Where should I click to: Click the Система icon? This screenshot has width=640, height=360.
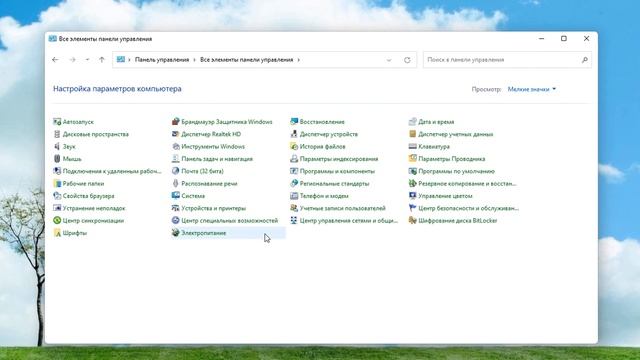click(176, 196)
